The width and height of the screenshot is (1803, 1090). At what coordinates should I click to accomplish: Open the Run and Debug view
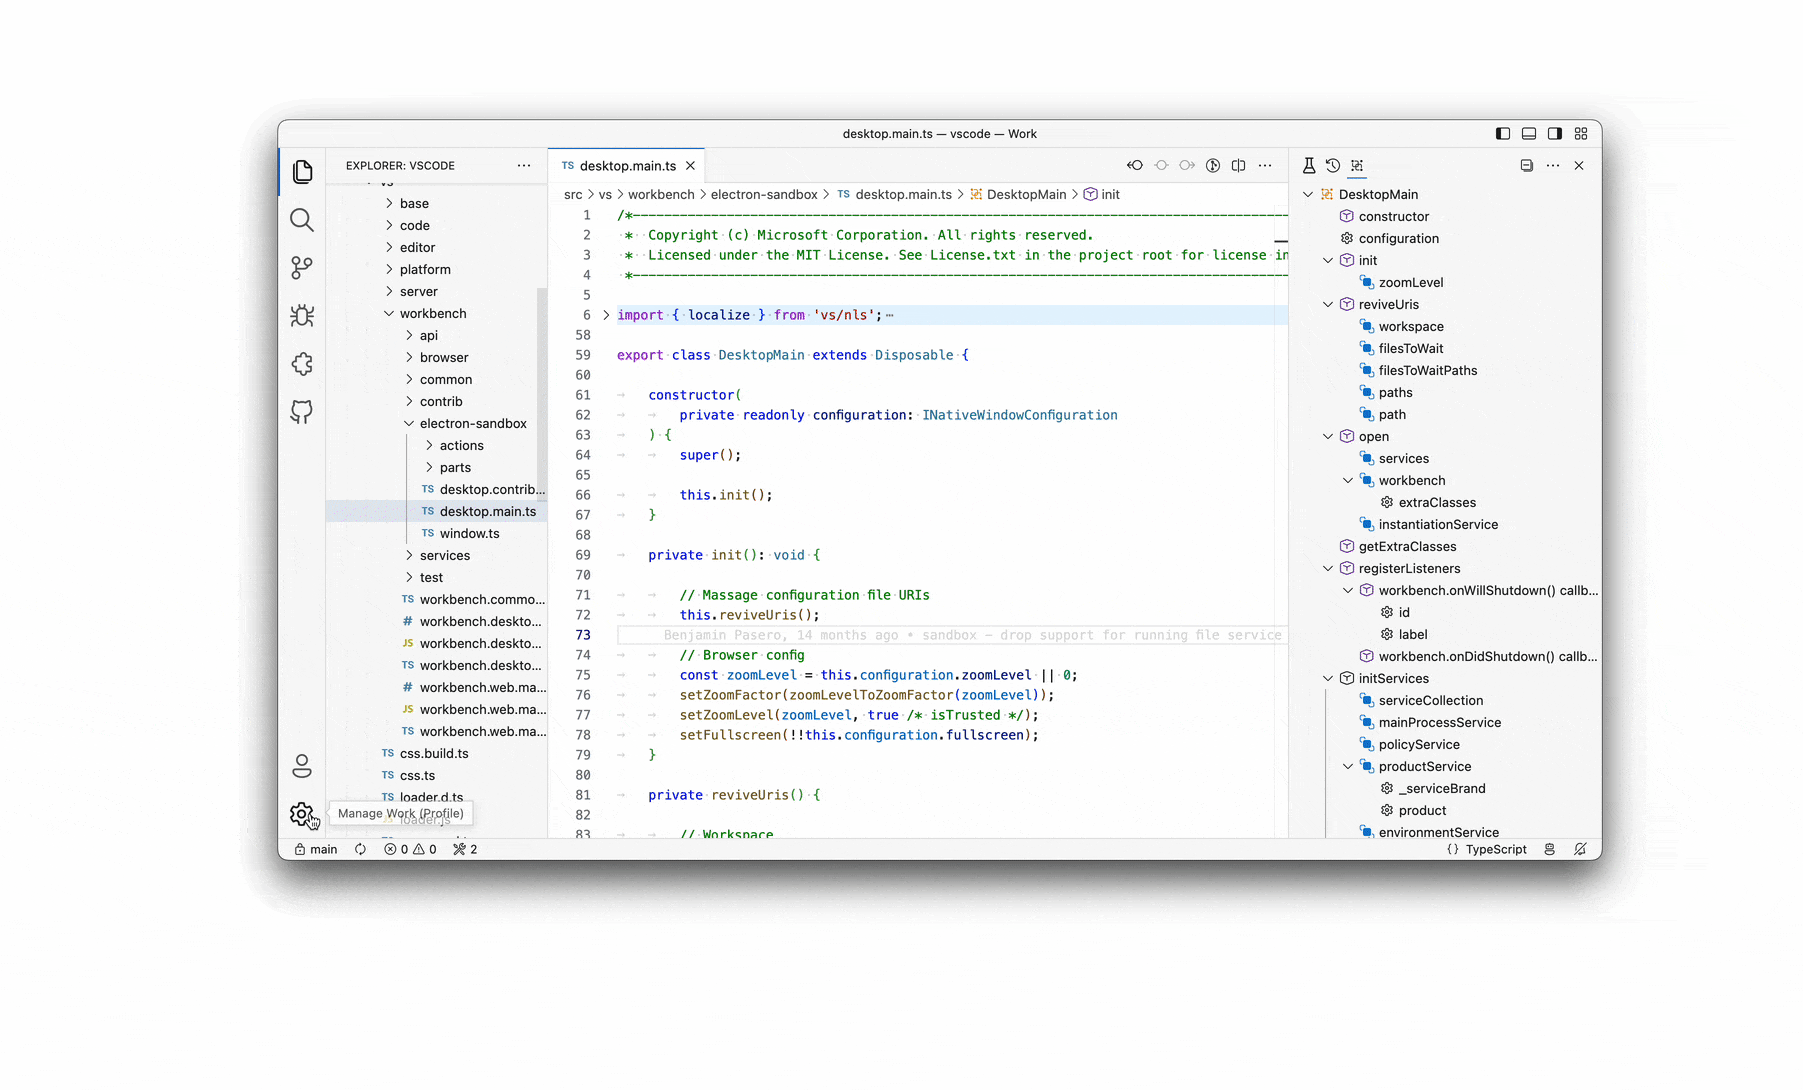pos(302,315)
